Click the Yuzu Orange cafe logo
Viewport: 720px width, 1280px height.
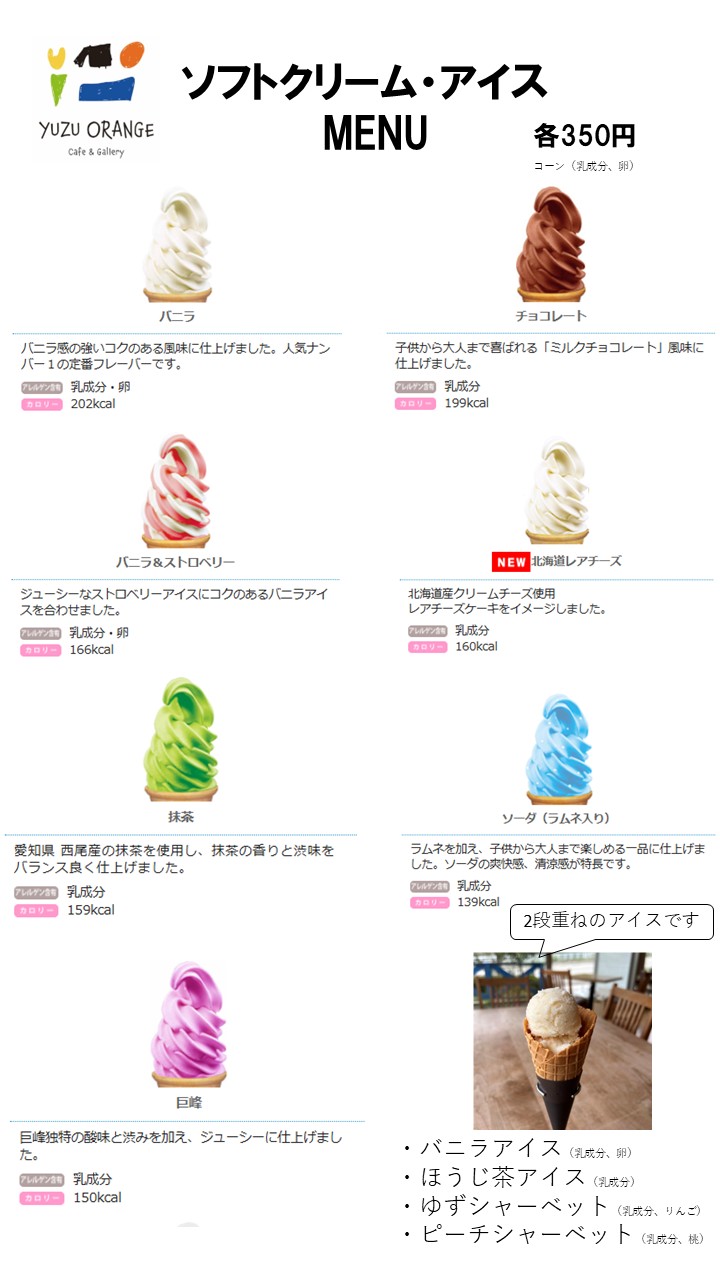coord(96,100)
